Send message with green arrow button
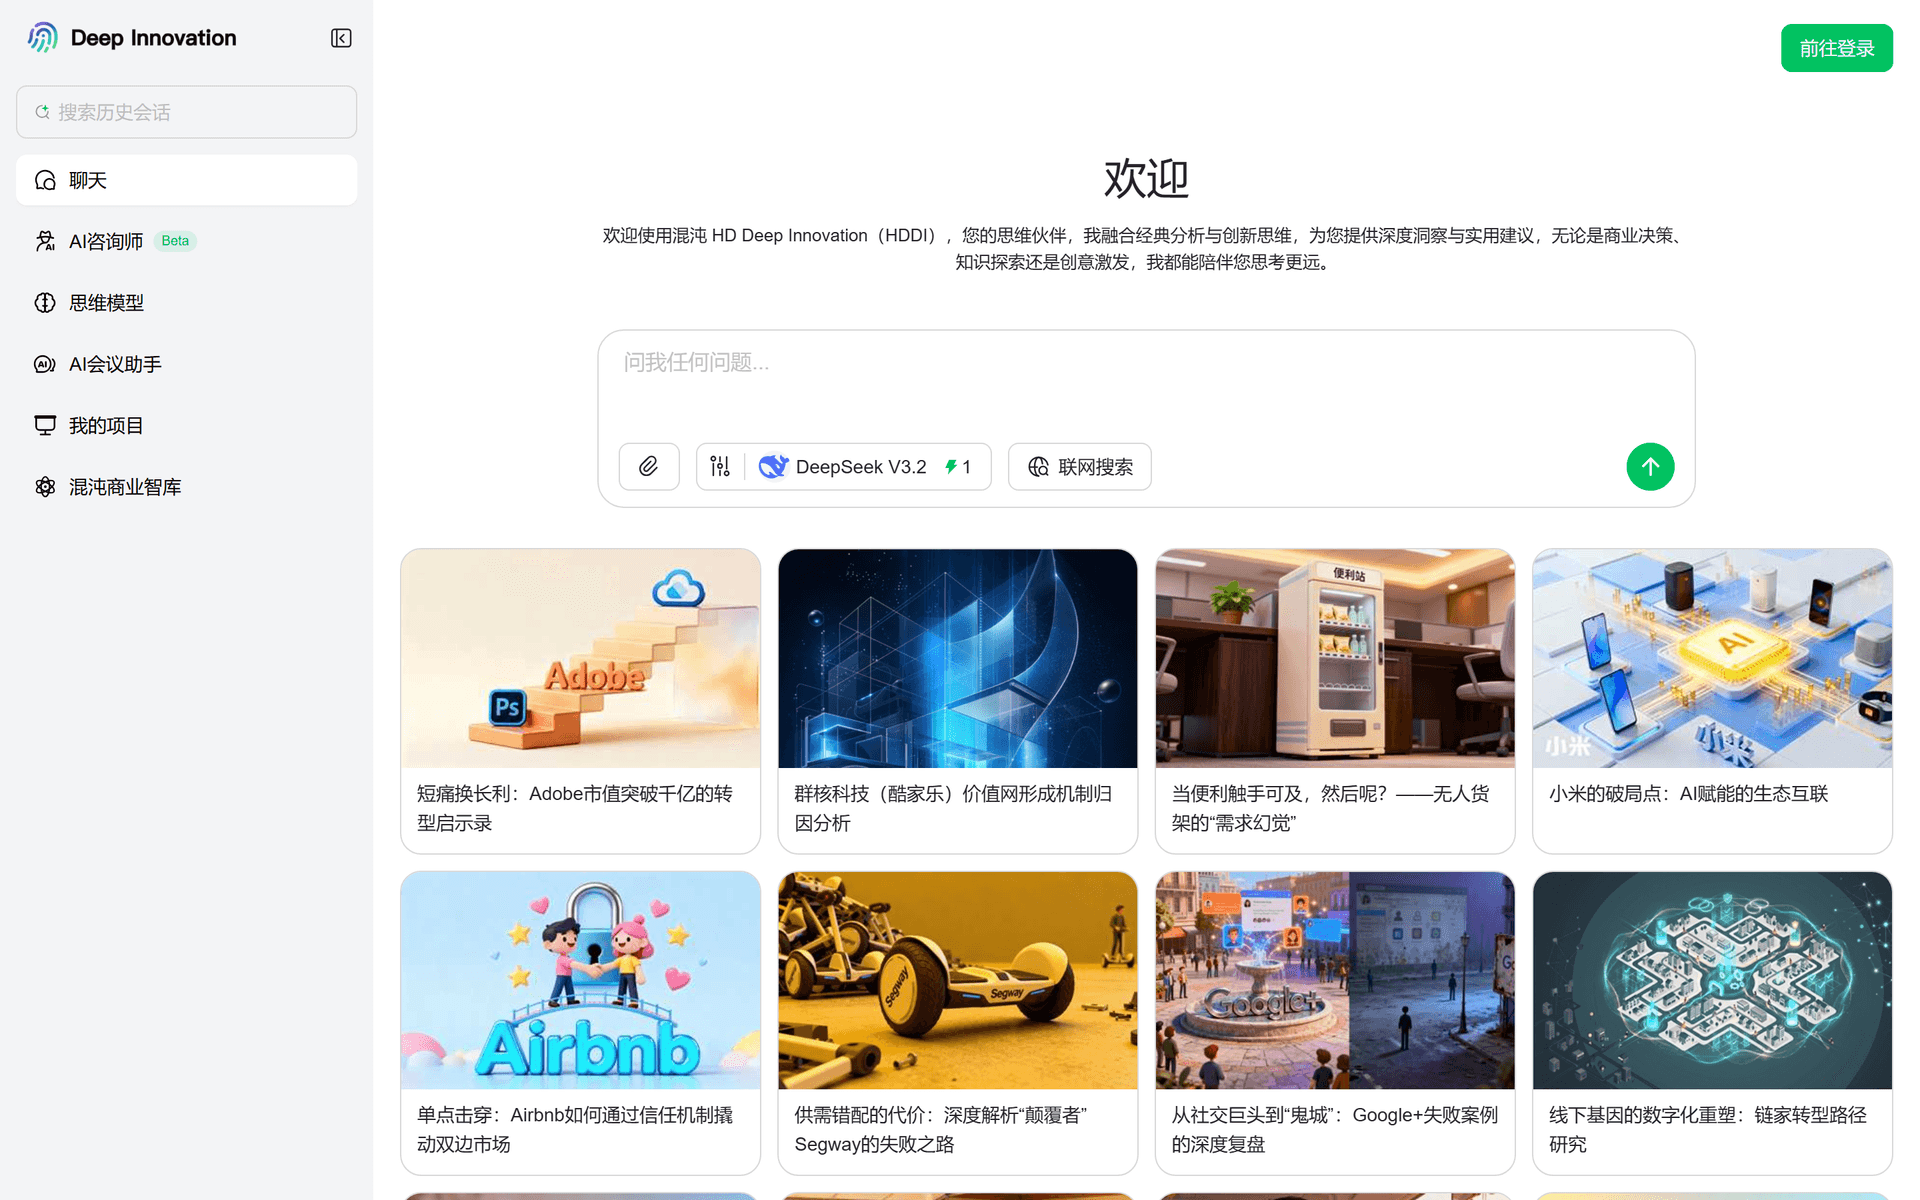Screen dimensions: 1920x1200 1650,467
